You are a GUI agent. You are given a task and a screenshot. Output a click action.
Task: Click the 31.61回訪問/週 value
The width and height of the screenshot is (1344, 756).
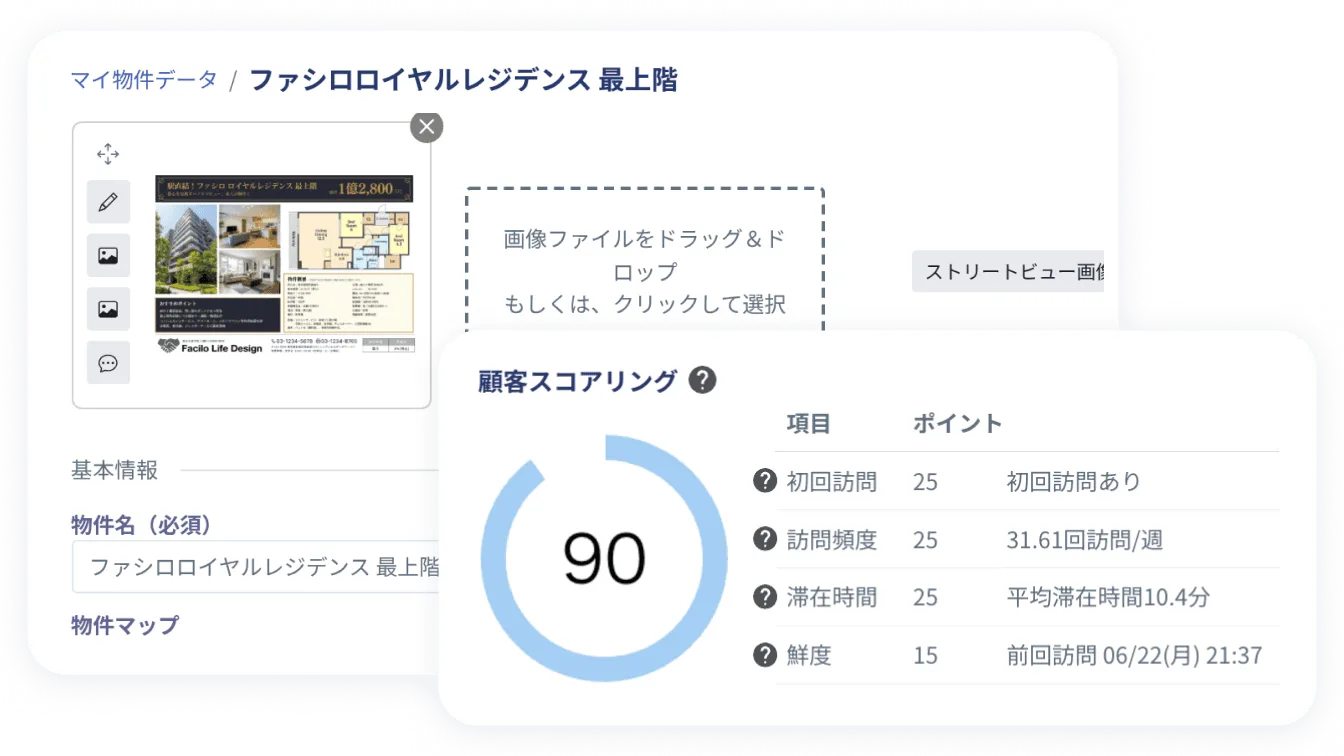(x=1085, y=540)
